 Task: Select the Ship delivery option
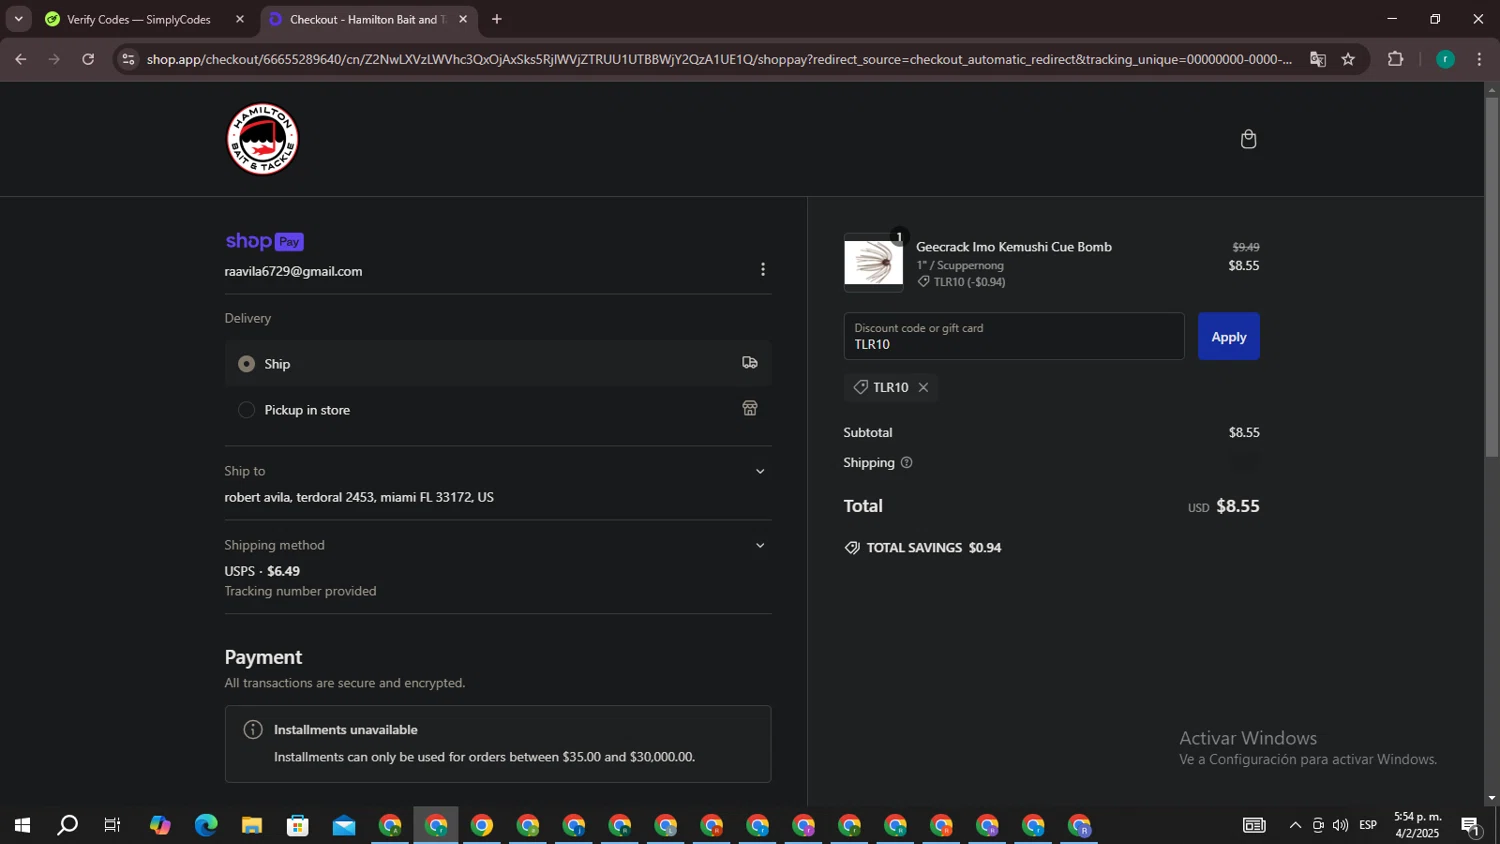click(498, 364)
